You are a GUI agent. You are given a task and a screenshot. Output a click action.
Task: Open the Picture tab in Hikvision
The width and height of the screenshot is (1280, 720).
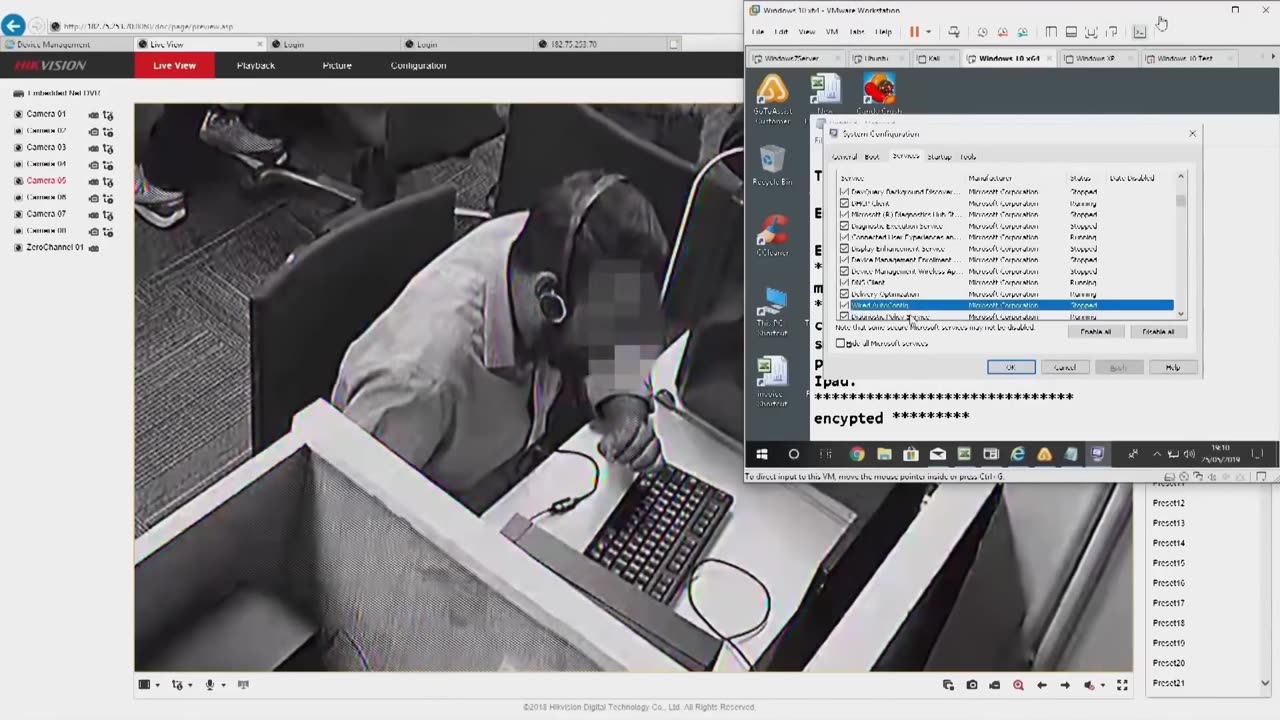[x=337, y=65]
